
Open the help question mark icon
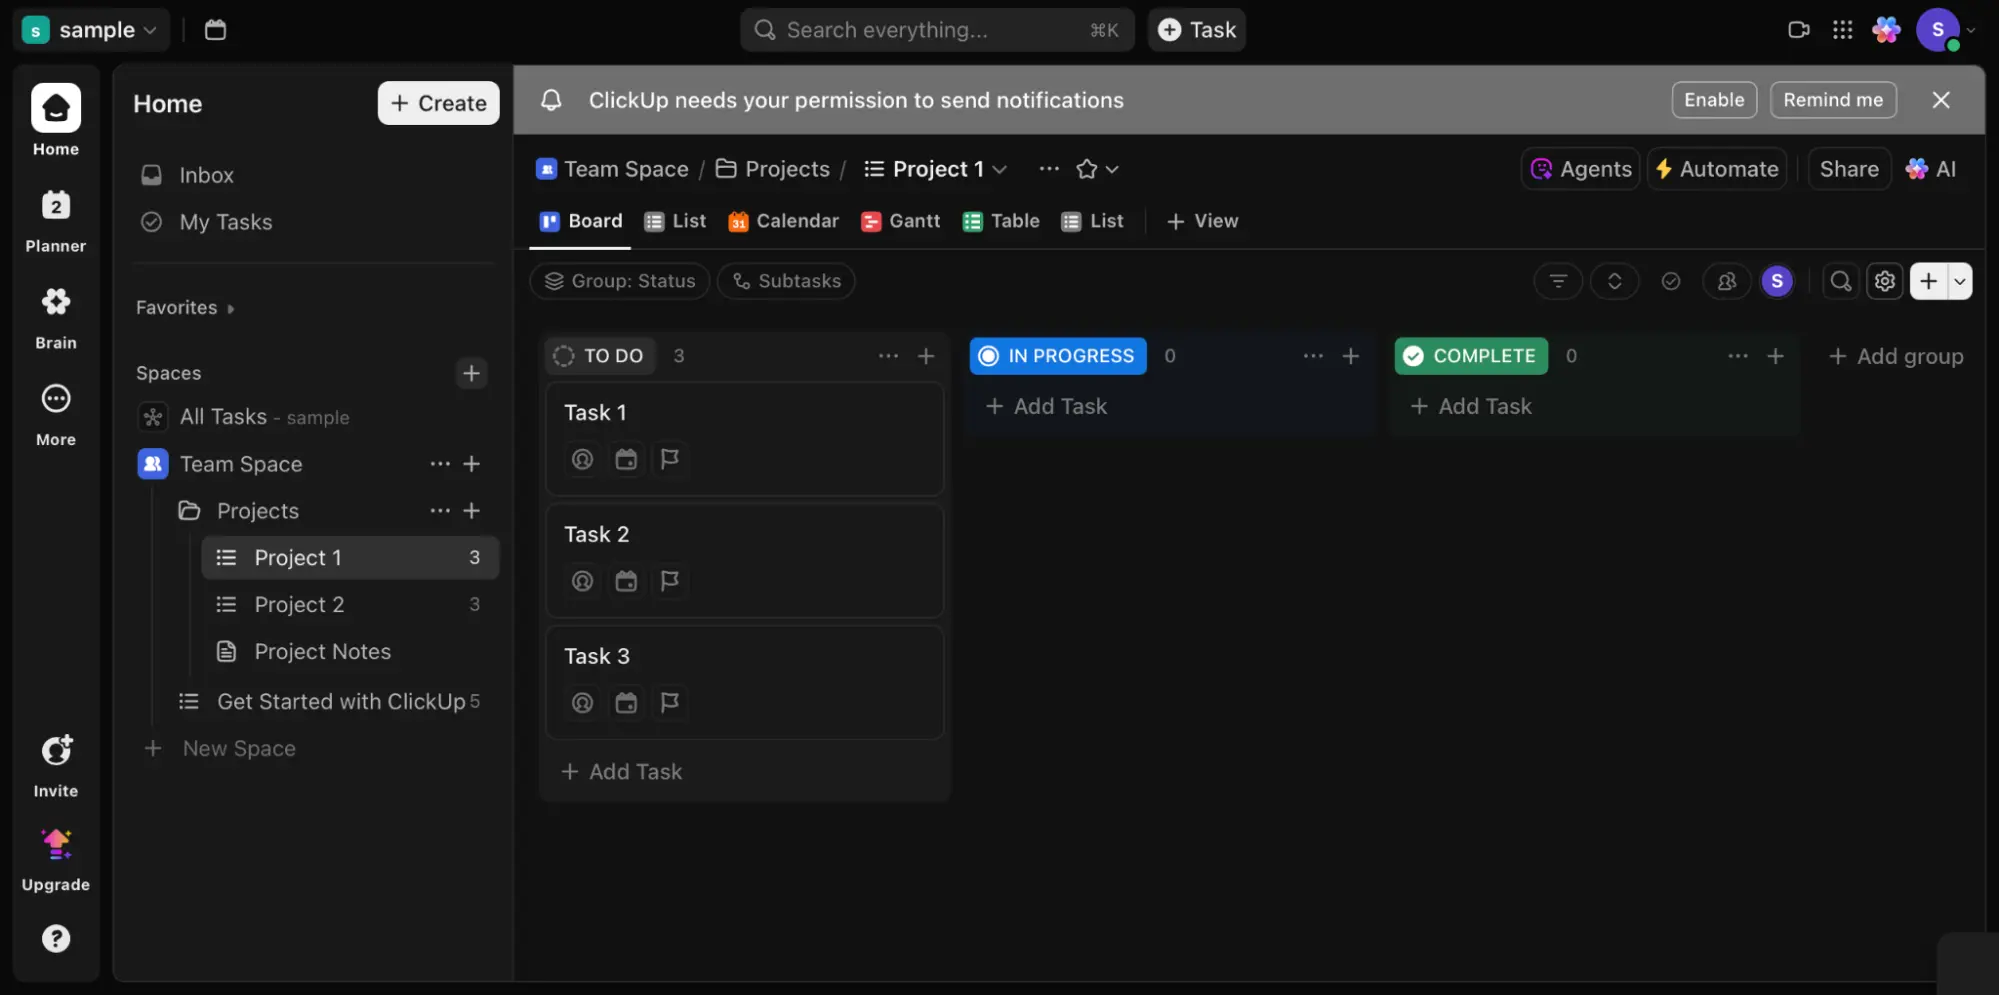click(x=56, y=938)
